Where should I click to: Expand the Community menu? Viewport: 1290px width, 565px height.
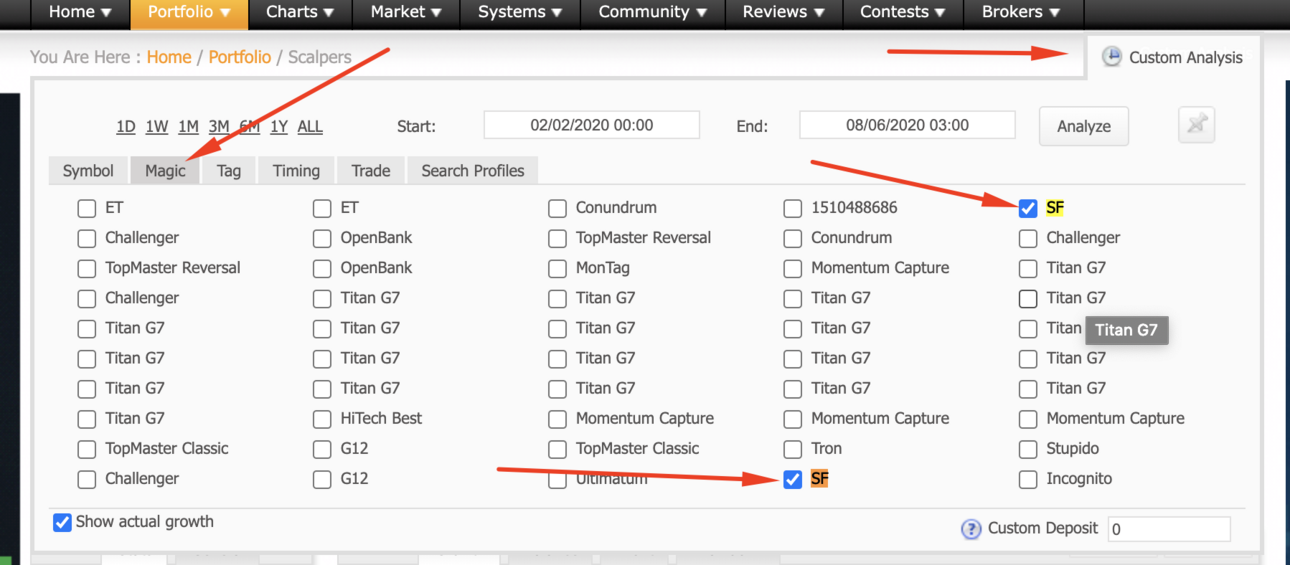(x=652, y=13)
